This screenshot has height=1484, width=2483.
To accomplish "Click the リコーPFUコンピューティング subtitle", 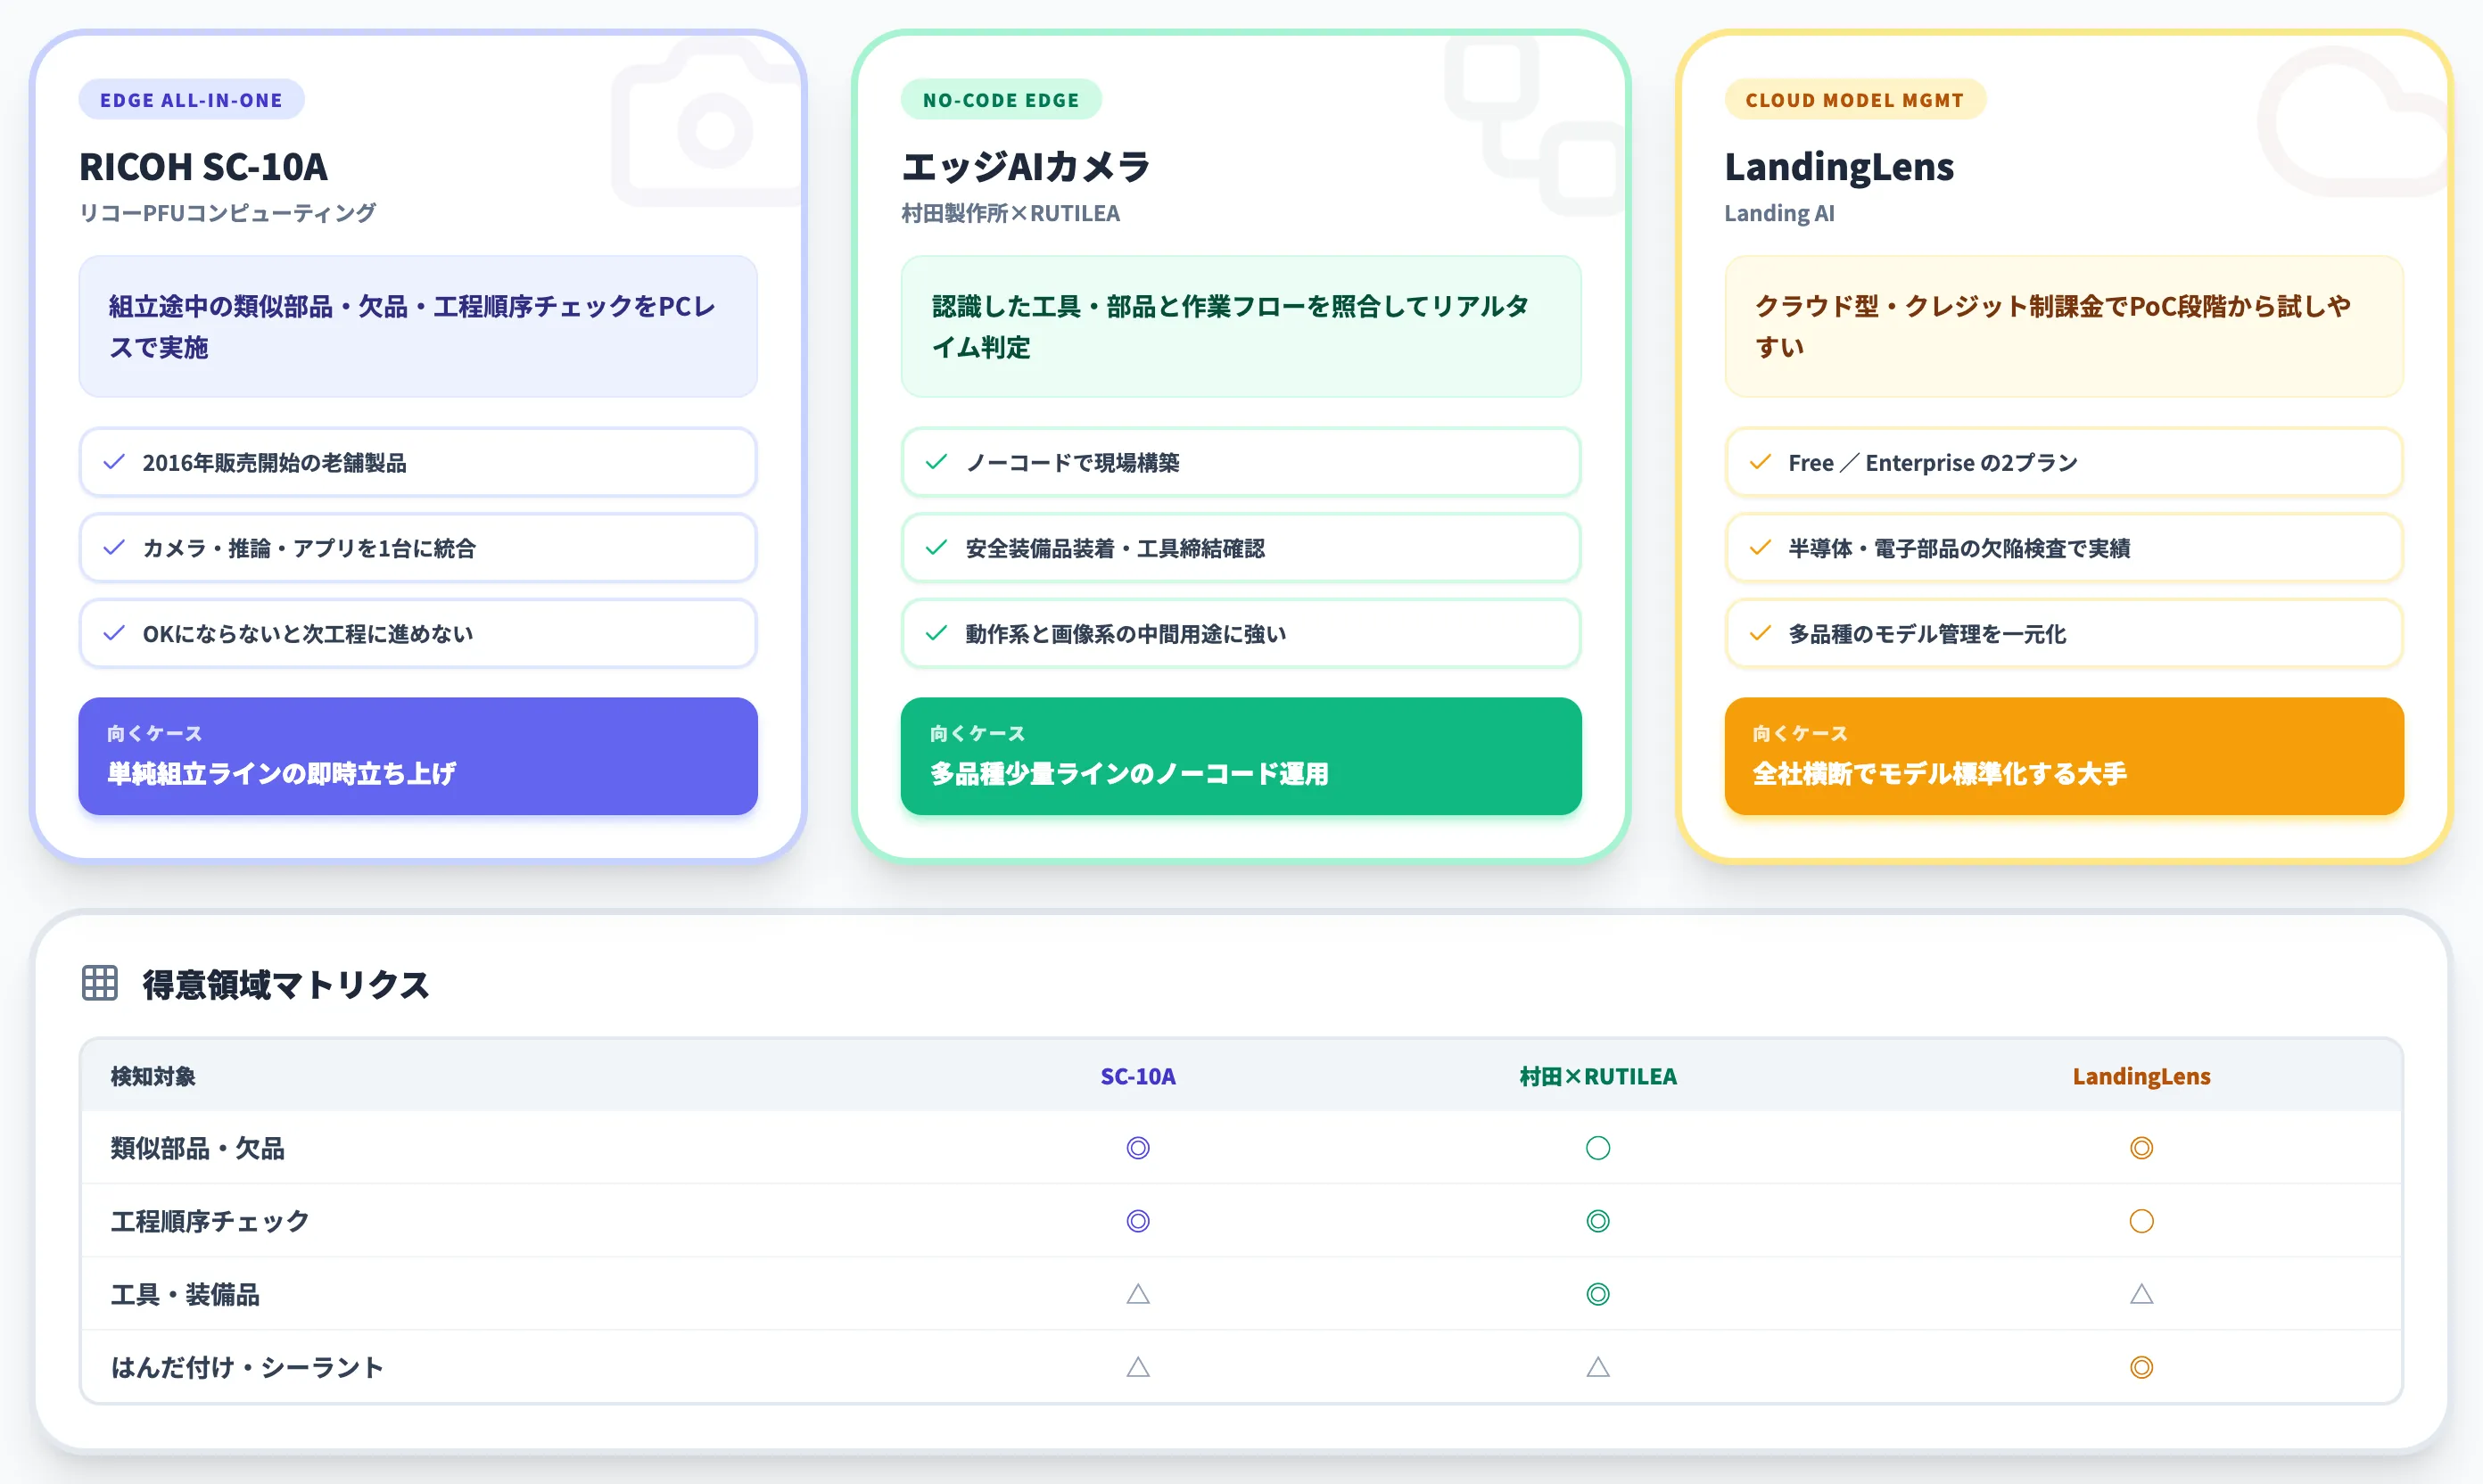I will [x=227, y=213].
